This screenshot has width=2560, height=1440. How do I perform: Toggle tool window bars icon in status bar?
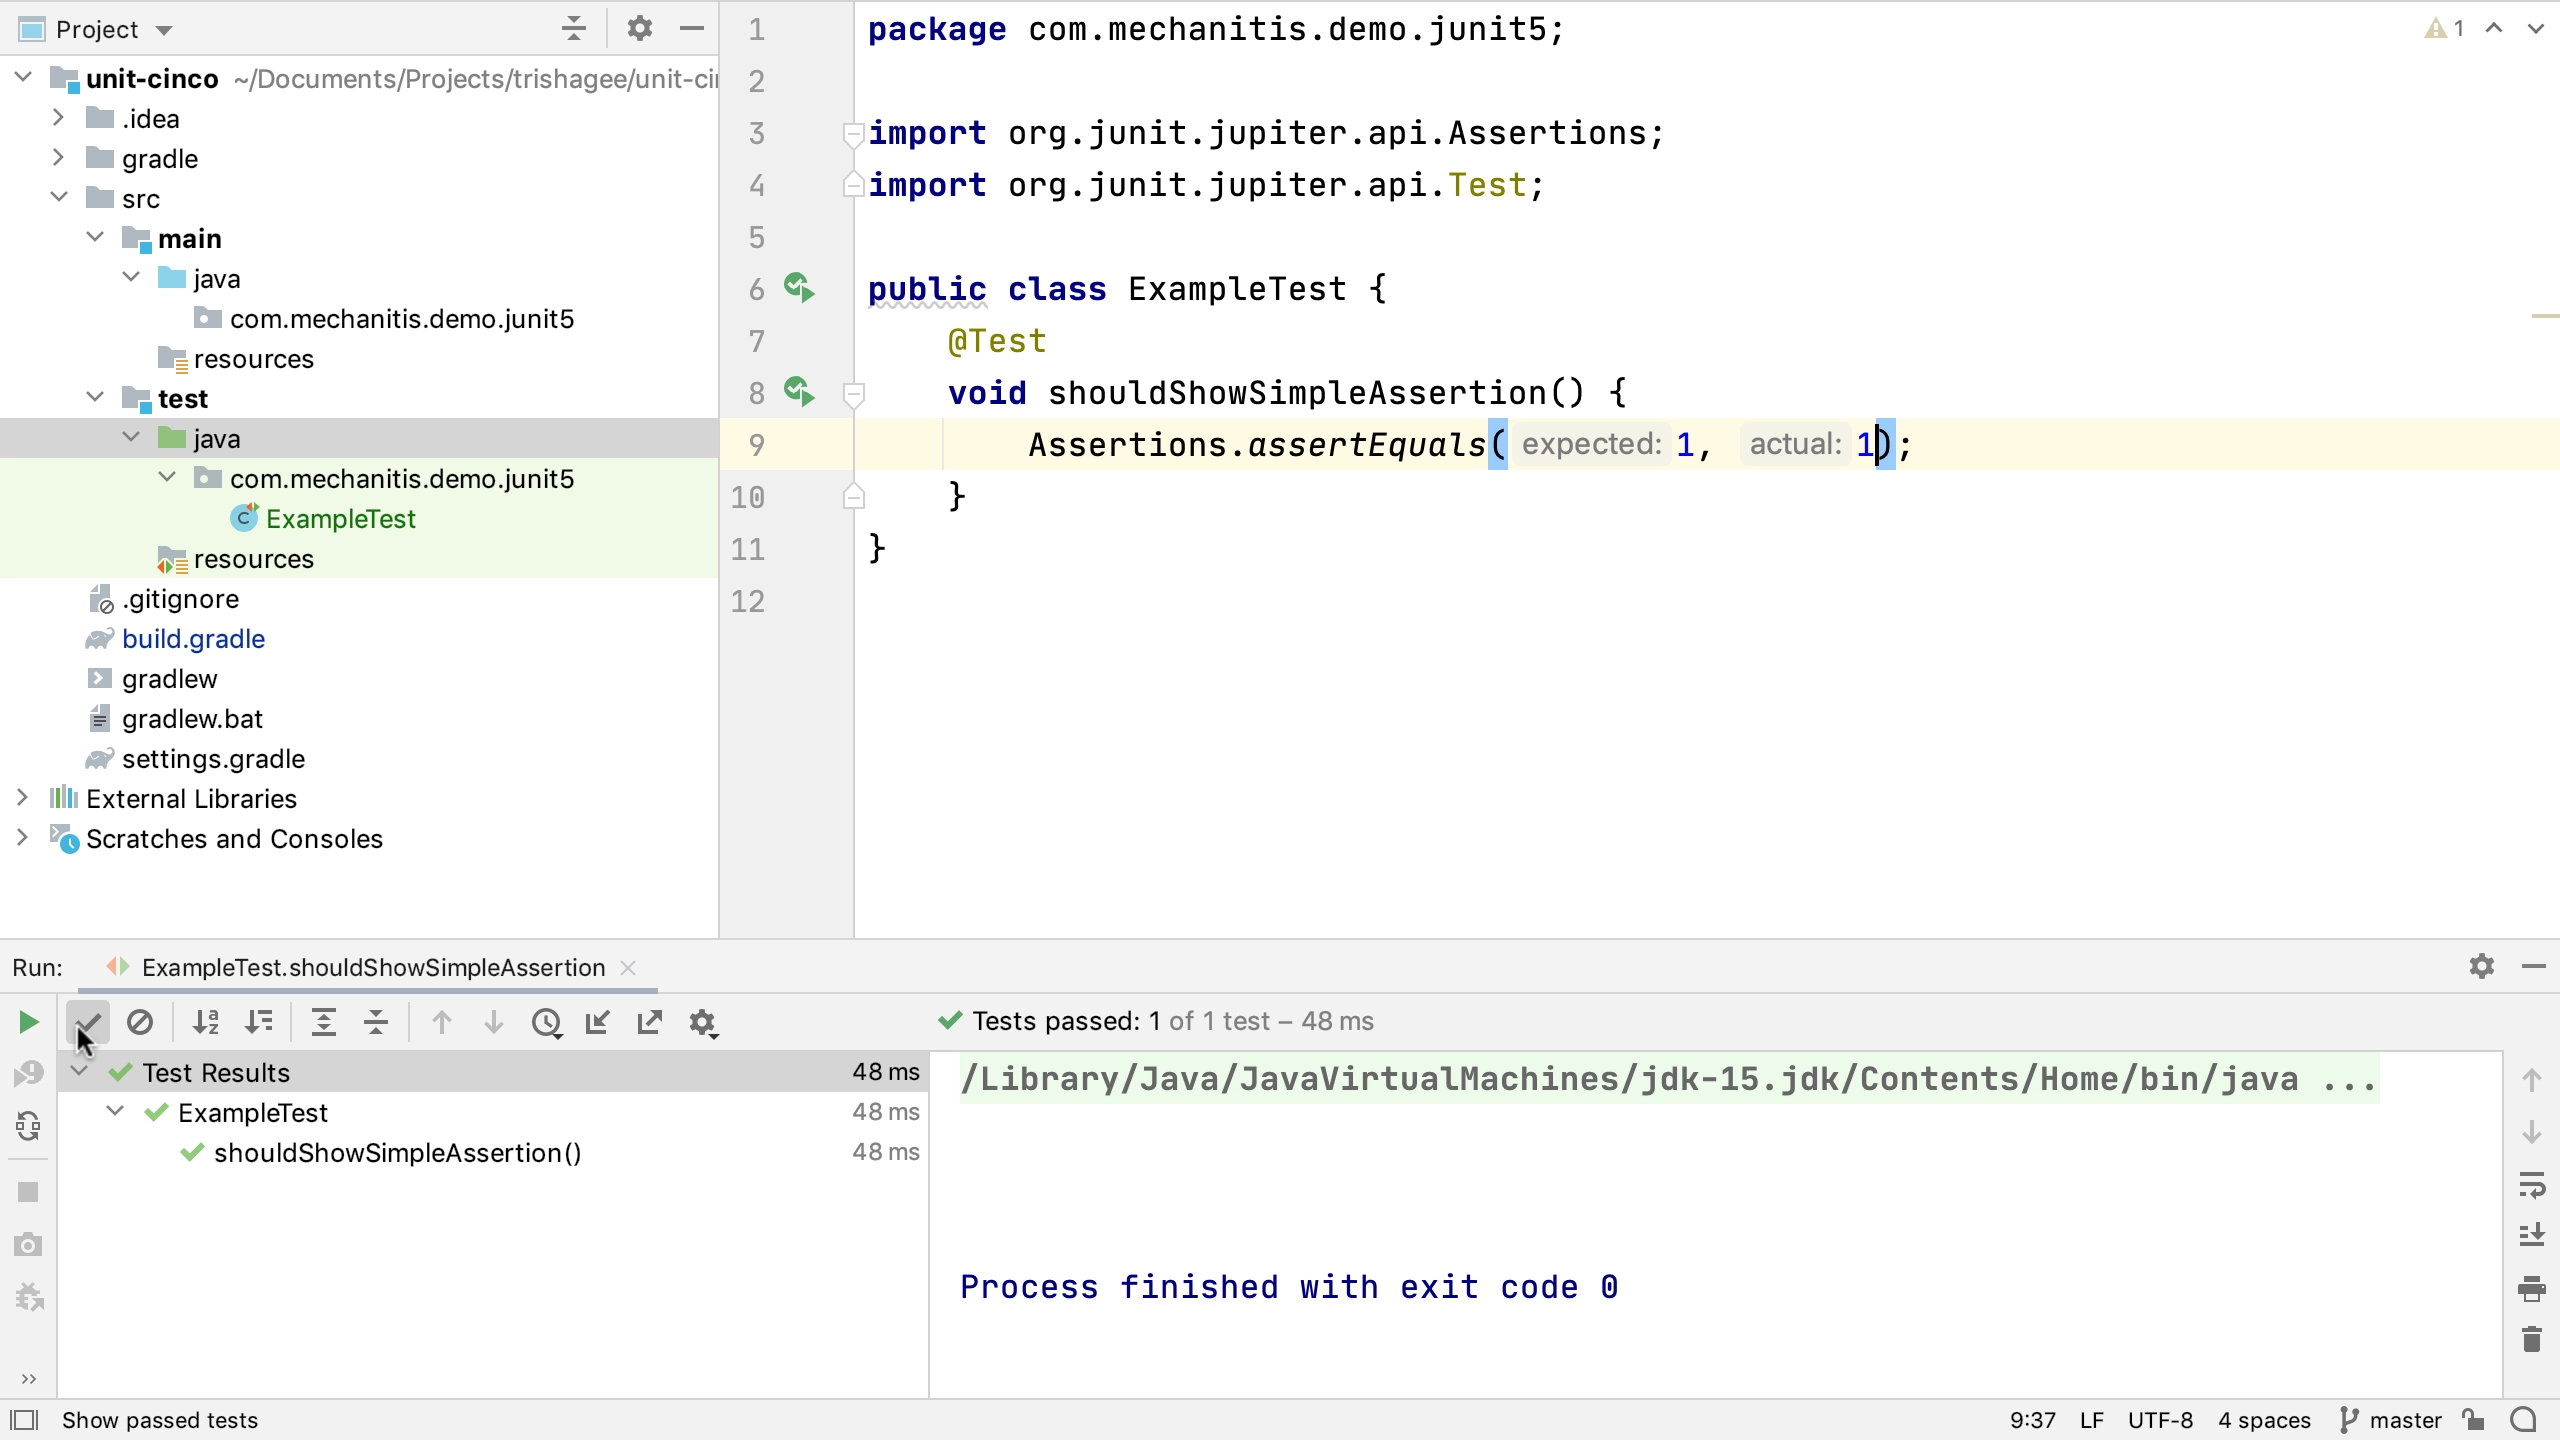(24, 1420)
